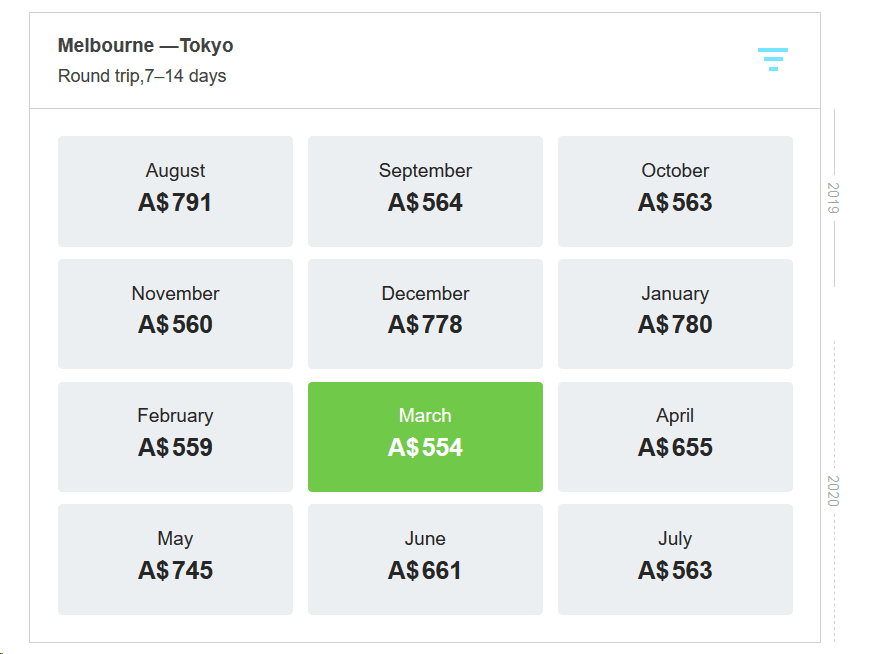Open the filter options icon
Screen dimensions: 871x654
click(772, 60)
